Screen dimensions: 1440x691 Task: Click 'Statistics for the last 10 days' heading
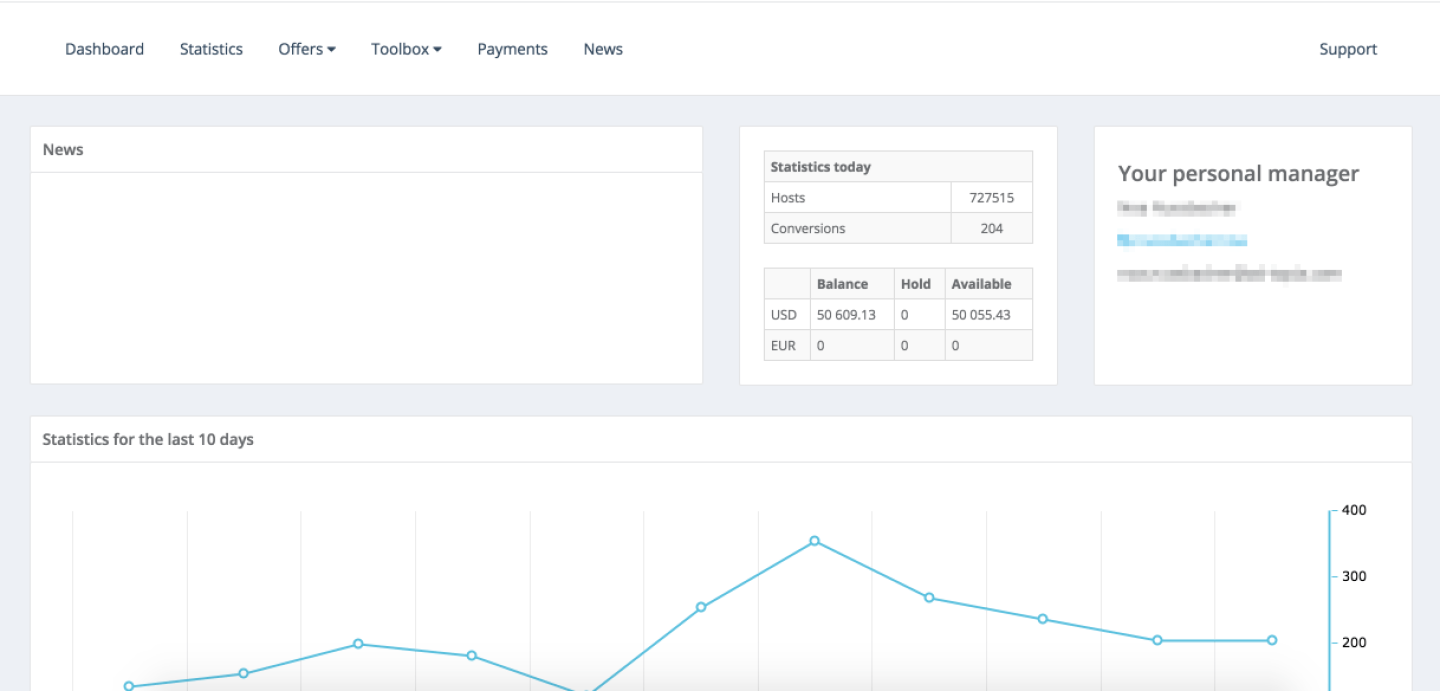tap(148, 440)
